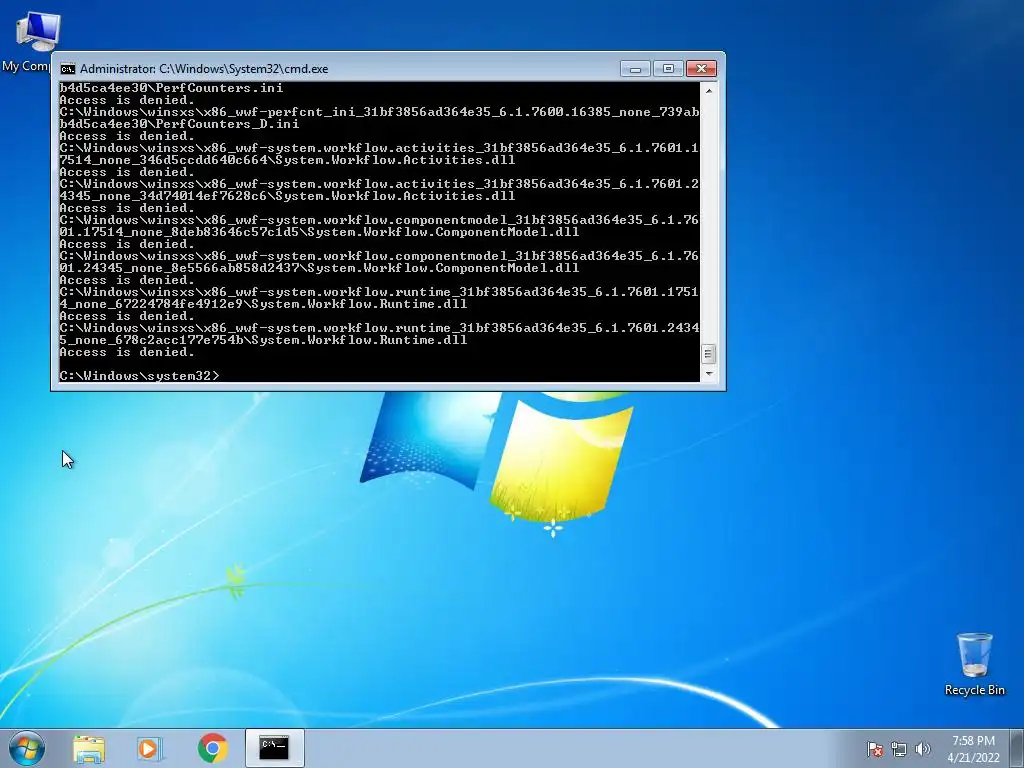Click the volume speaker tray icon
Viewport: 1024px width, 768px height.
pos(923,749)
